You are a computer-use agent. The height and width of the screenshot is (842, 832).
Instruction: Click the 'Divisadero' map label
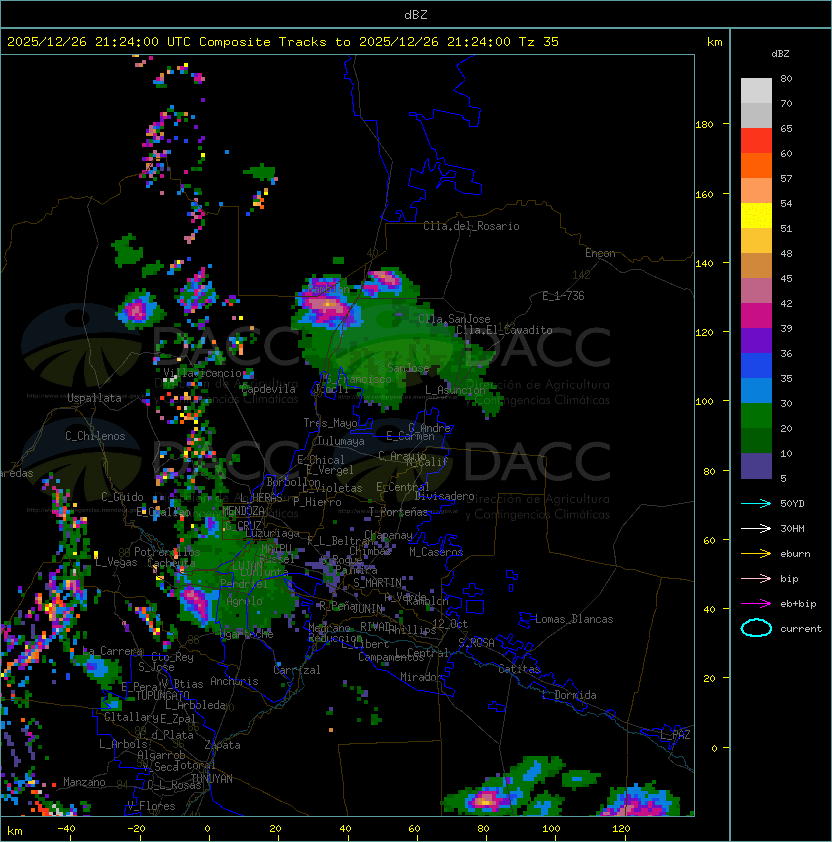click(x=445, y=496)
